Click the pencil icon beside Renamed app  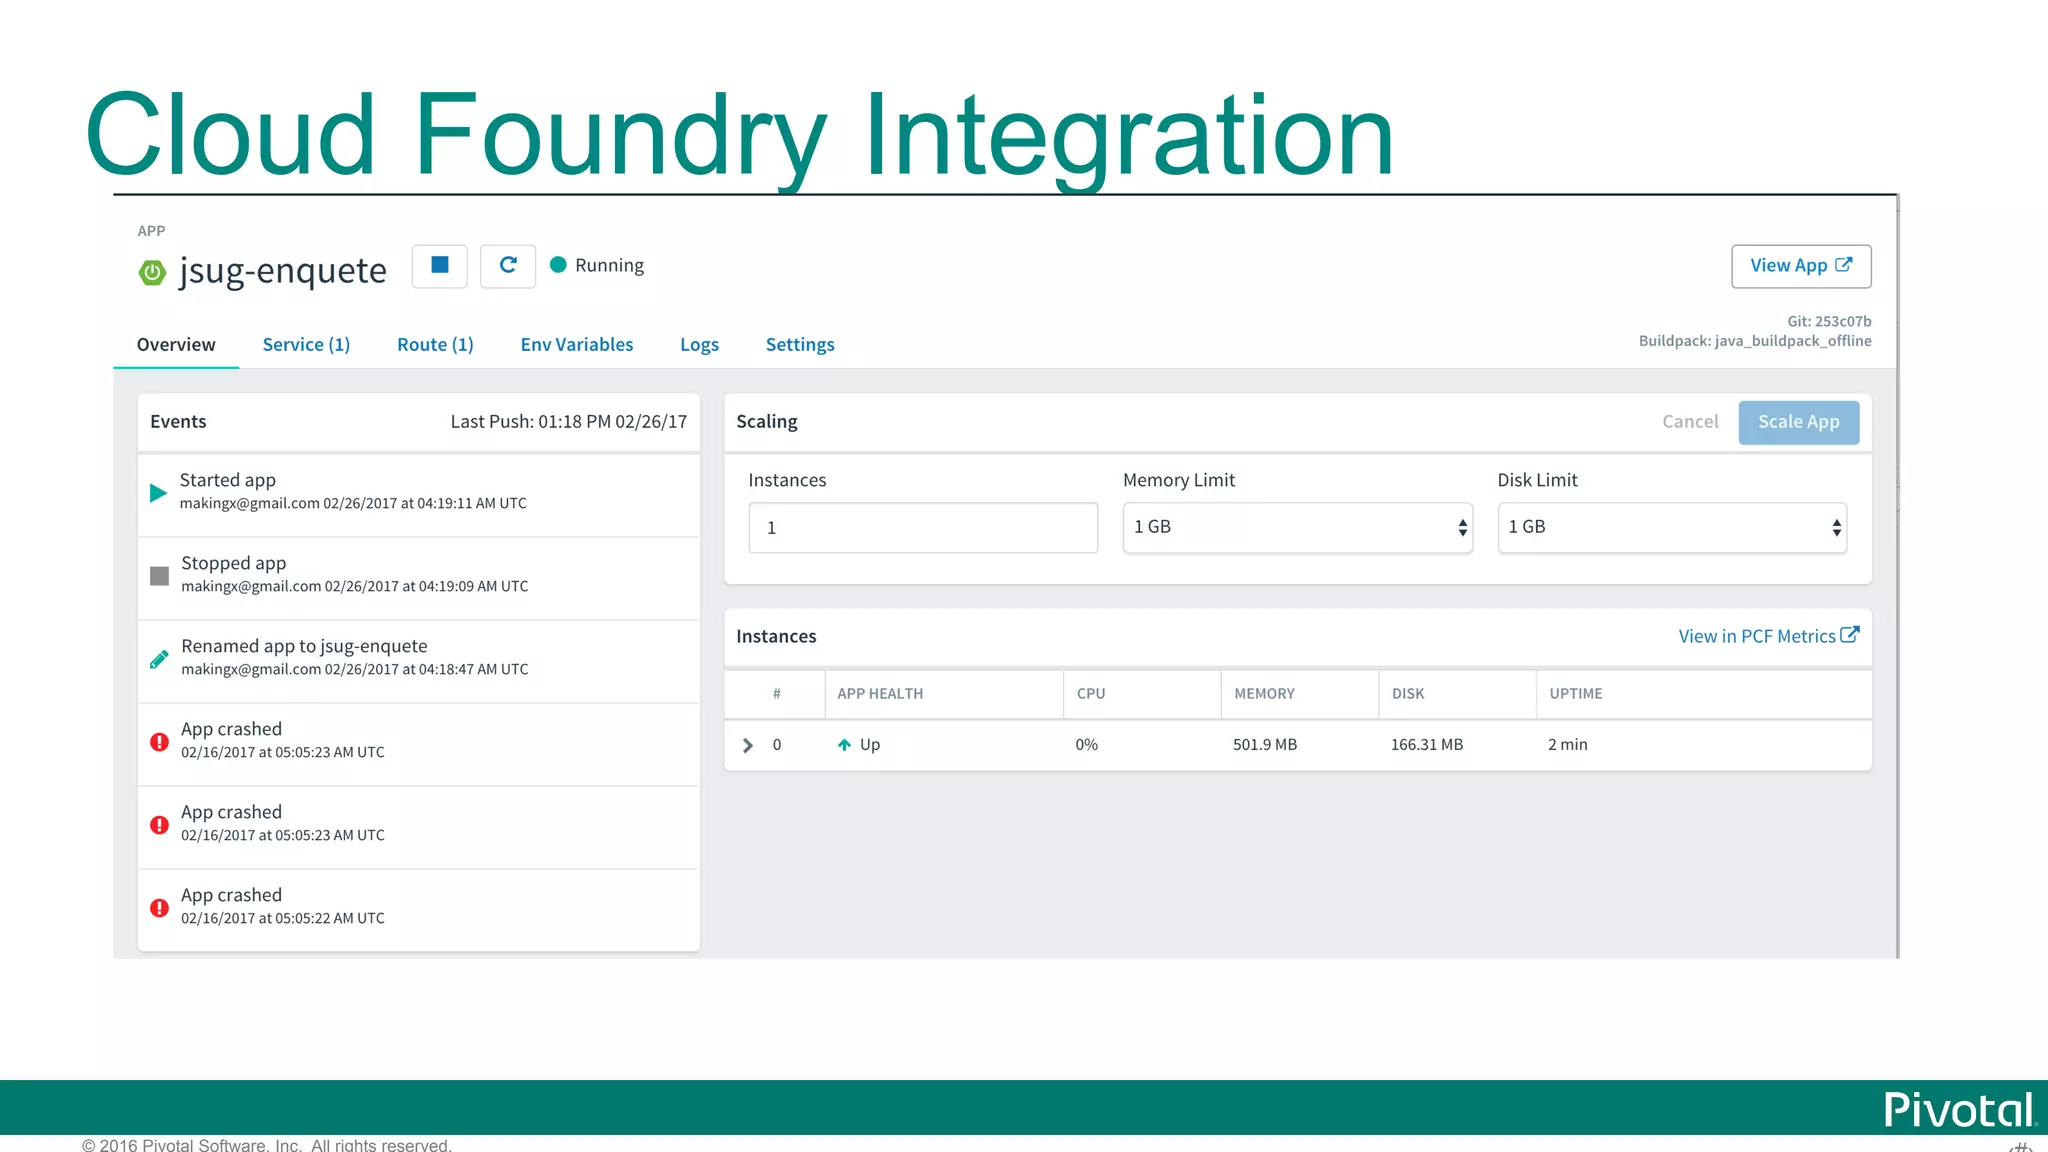(159, 659)
